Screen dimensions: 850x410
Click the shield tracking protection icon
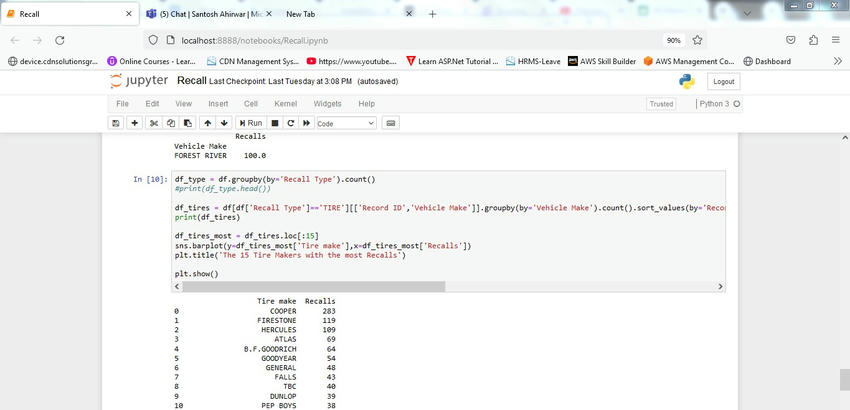[x=153, y=40]
